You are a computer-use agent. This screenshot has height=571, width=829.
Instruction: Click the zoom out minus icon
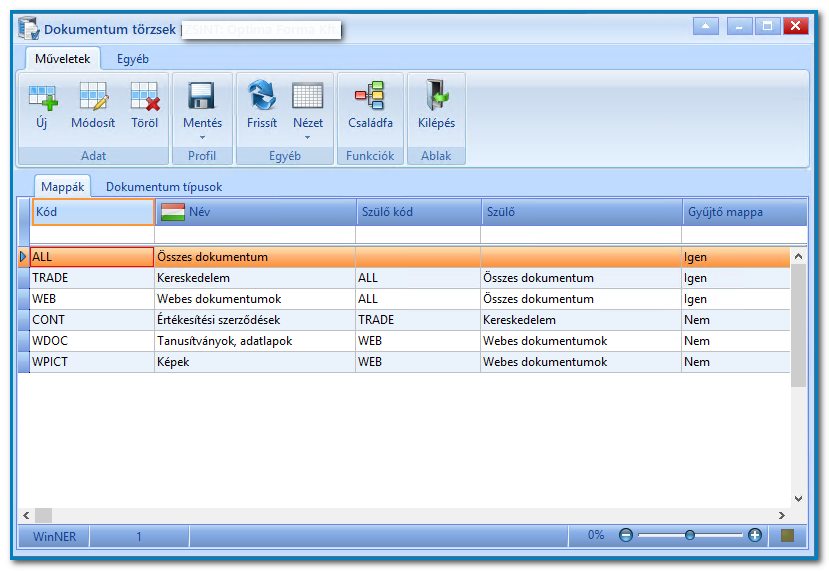coord(625,535)
